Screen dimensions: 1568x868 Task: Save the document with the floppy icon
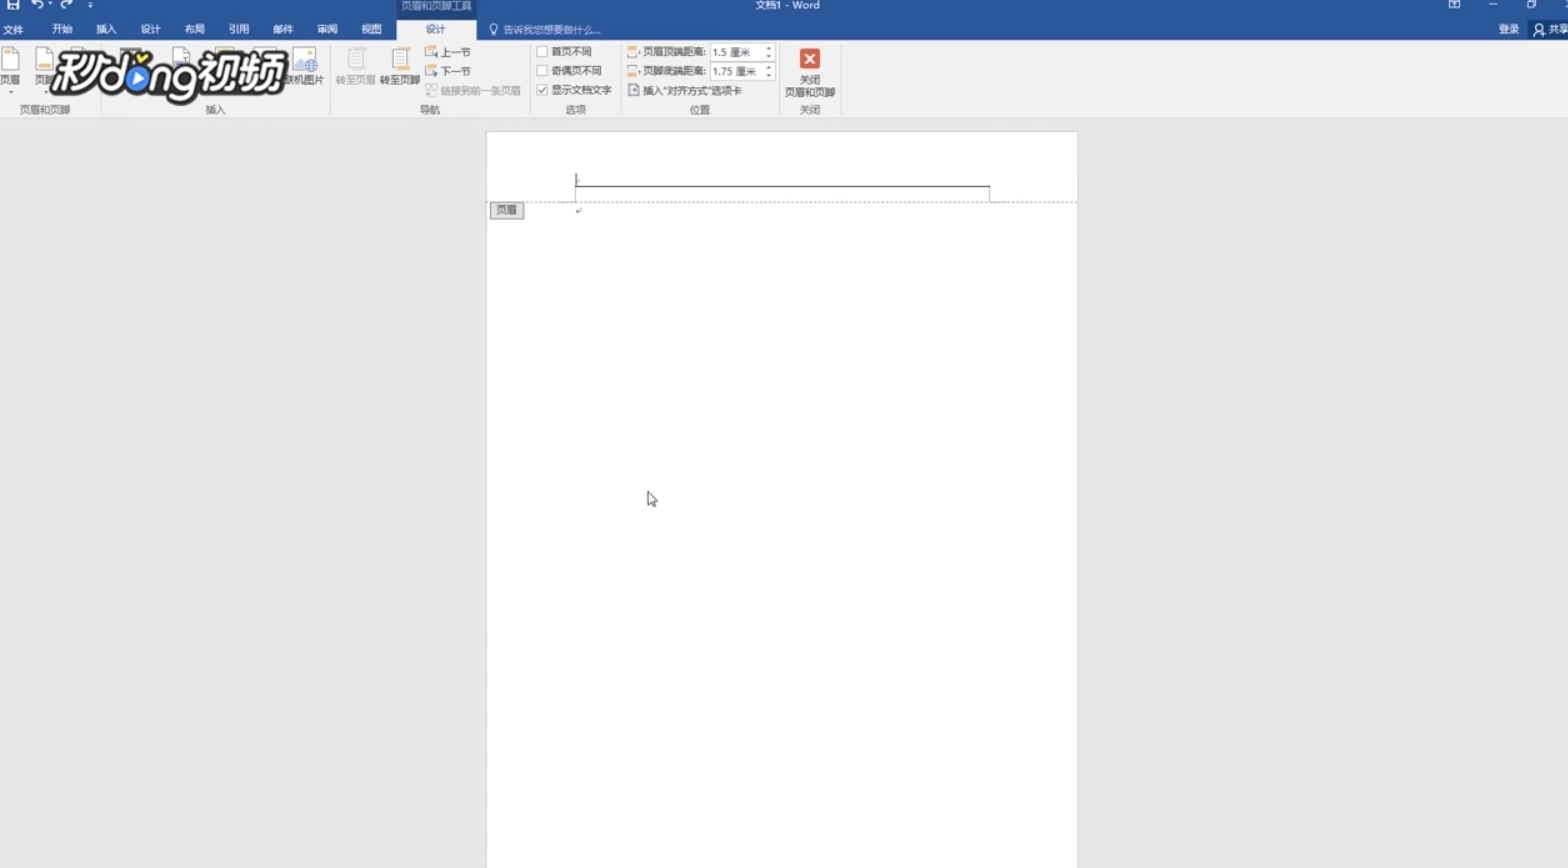click(13, 5)
